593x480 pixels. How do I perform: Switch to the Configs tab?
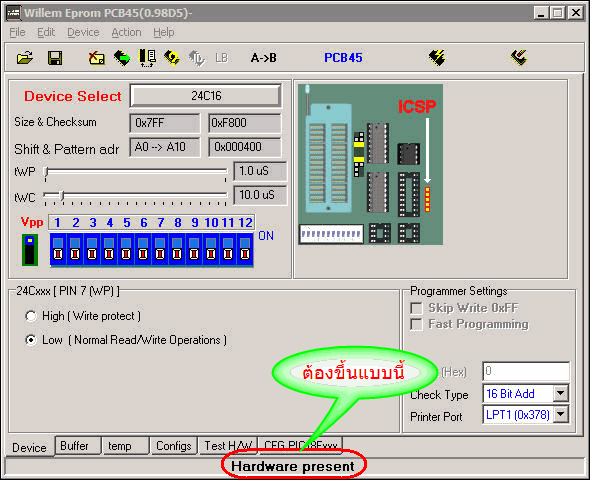coord(174,446)
